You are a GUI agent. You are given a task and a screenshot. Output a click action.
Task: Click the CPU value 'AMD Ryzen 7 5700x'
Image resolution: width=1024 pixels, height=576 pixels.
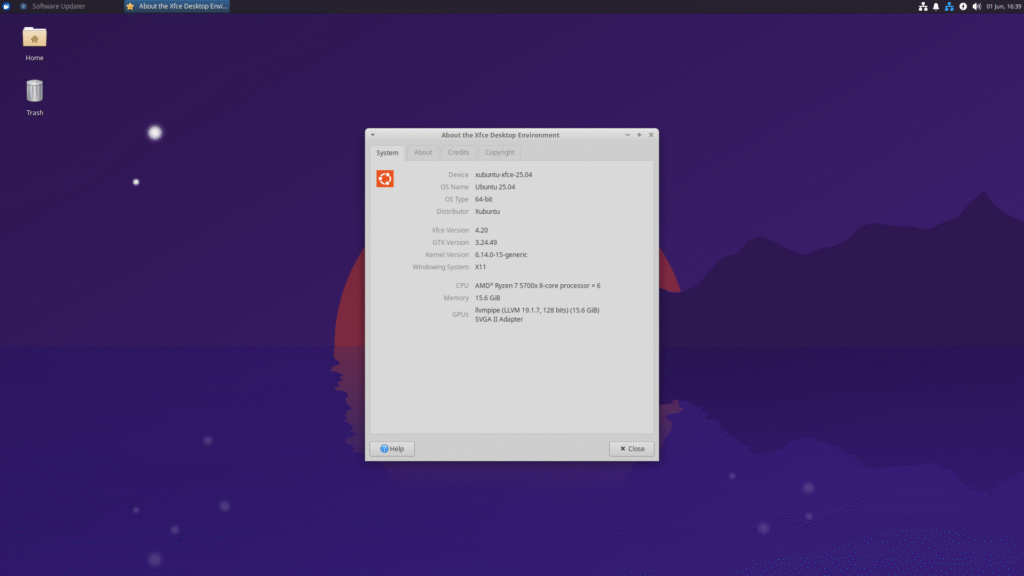537,285
